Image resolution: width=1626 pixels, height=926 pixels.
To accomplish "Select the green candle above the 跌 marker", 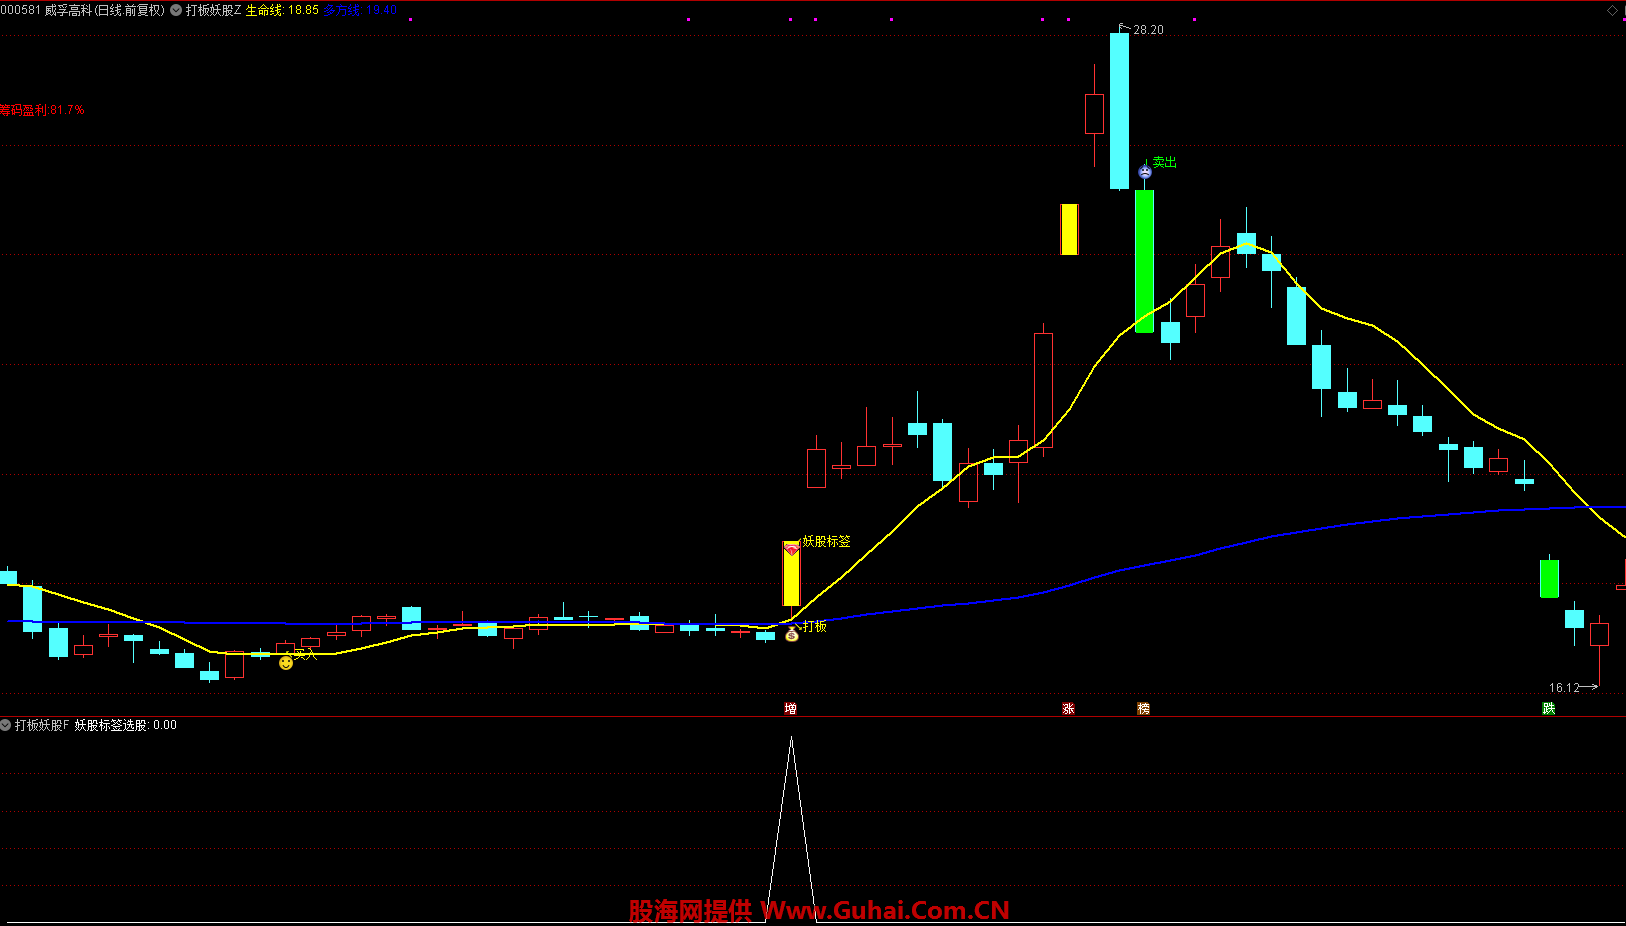I will [x=1549, y=579].
